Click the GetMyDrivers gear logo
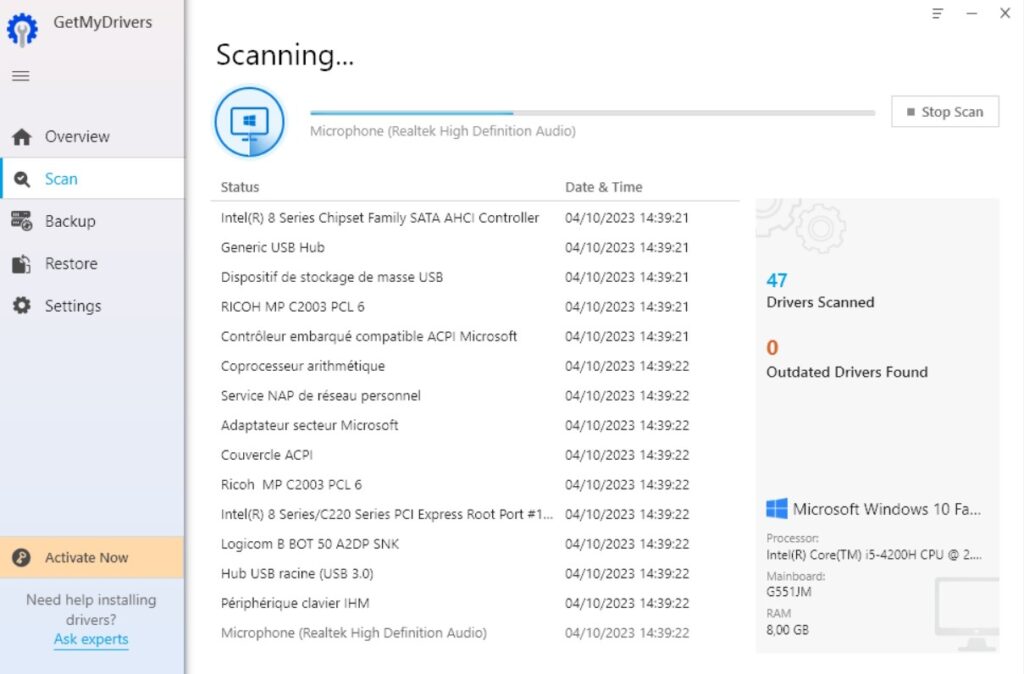Screen dimensions: 1024x674 pos(22,29)
